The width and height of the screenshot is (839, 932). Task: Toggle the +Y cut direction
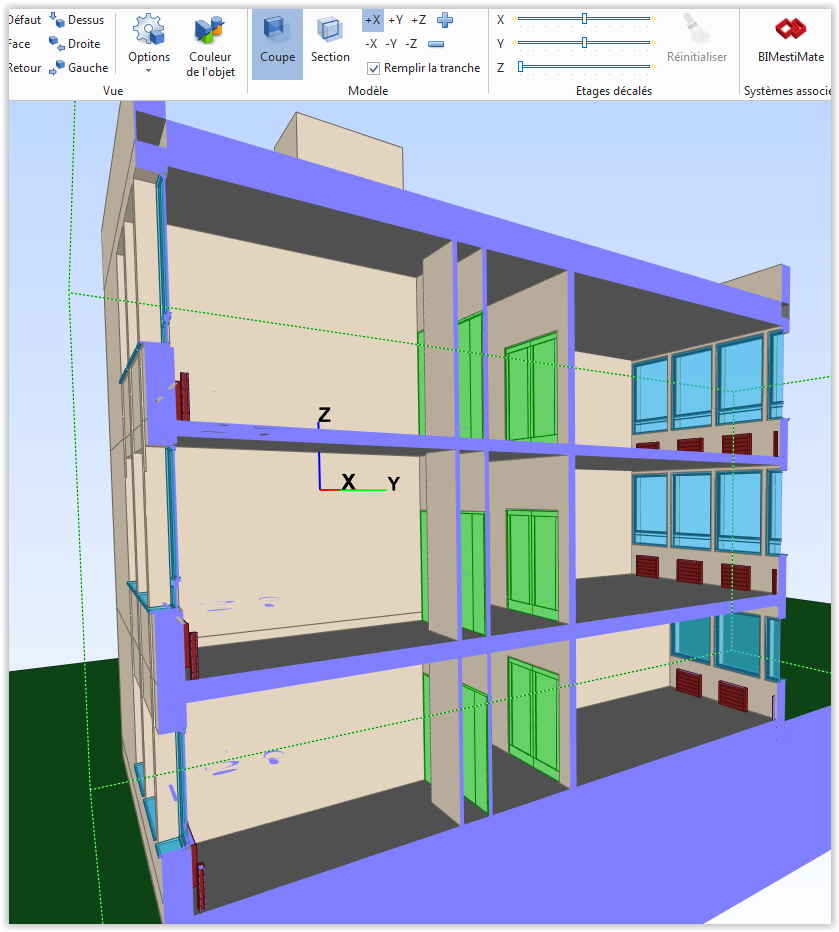click(395, 20)
